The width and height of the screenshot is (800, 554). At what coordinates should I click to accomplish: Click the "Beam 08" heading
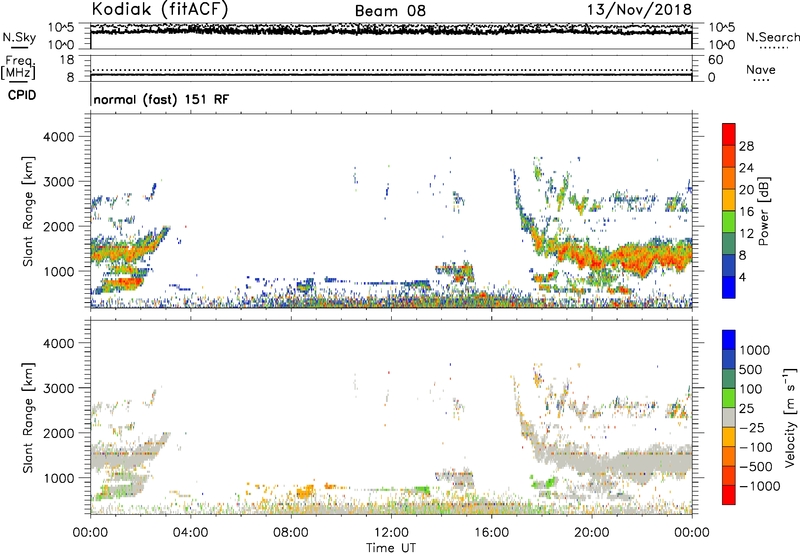click(x=390, y=11)
